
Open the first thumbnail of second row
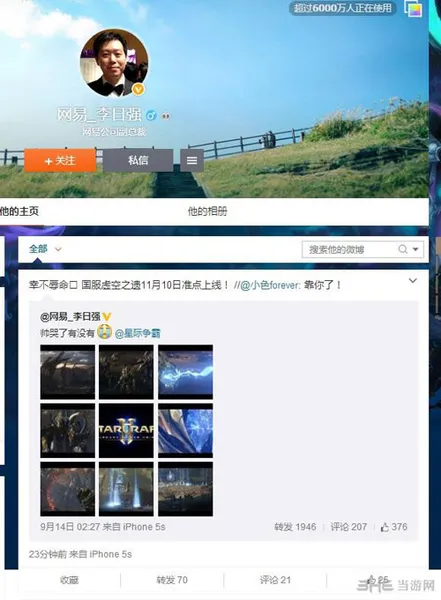67,430
